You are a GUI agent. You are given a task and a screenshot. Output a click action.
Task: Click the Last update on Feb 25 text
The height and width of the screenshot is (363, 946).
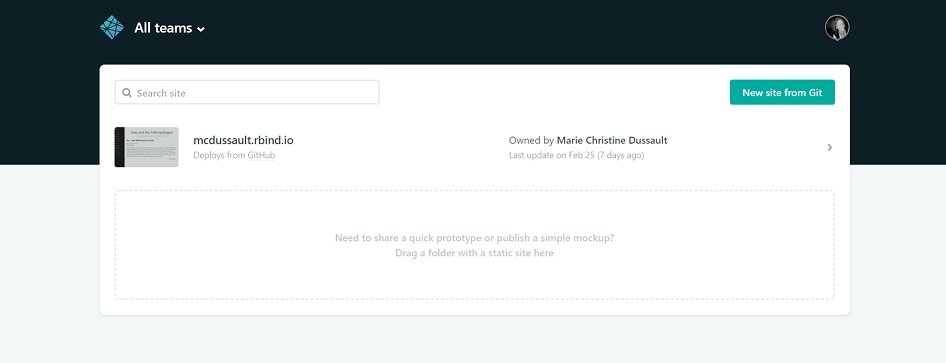[576, 156]
